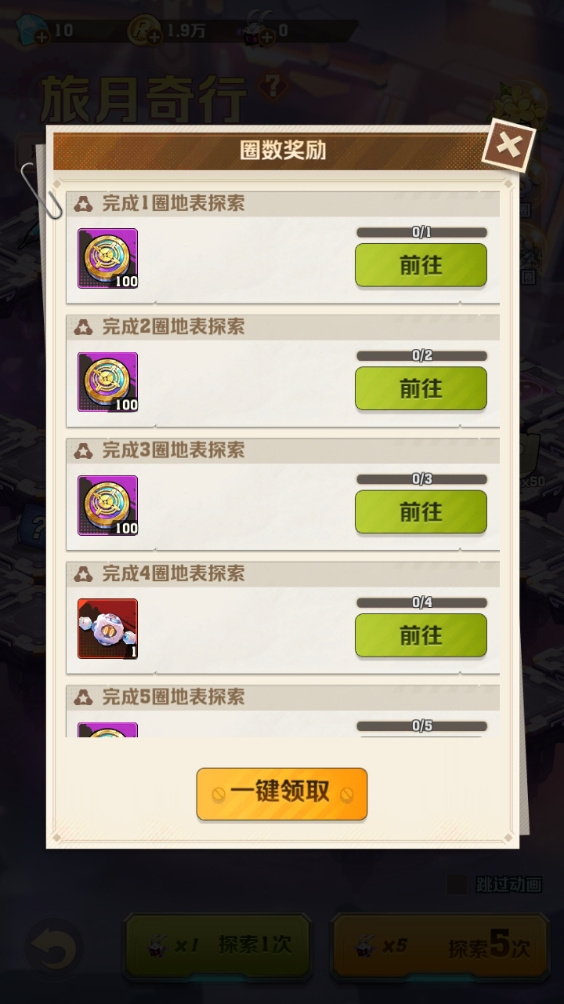This screenshot has width=564, height=1004.
Task: Add more of the 1.9万 coin currency
Action: pos(154,38)
